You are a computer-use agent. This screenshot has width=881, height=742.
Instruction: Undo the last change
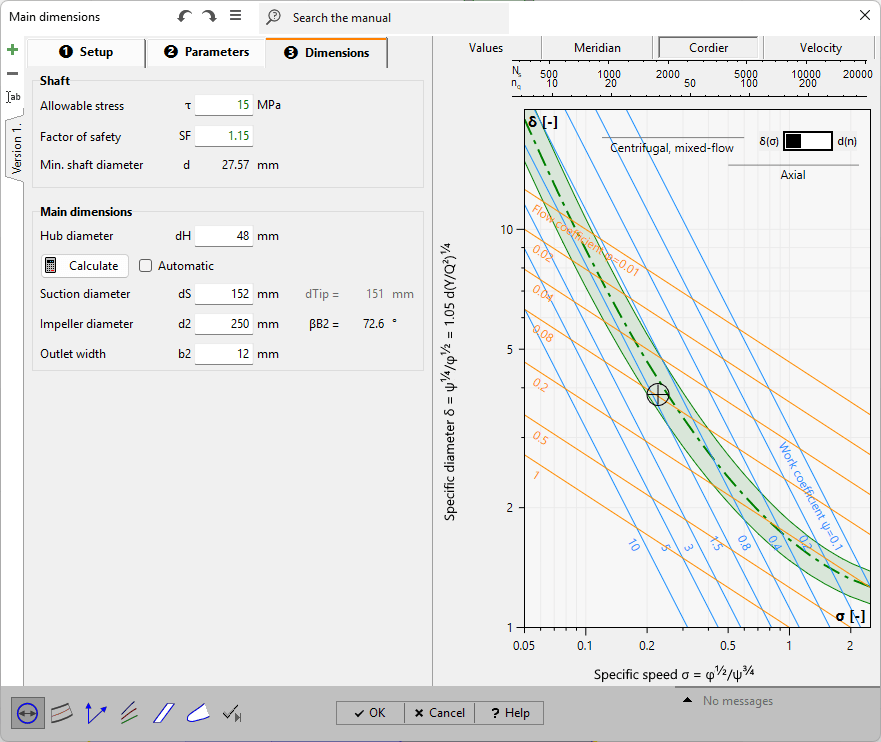184,16
